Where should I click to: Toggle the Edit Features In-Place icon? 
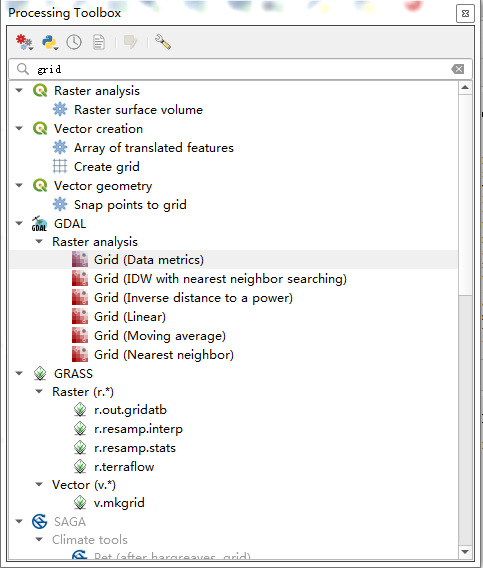(130, 42)
